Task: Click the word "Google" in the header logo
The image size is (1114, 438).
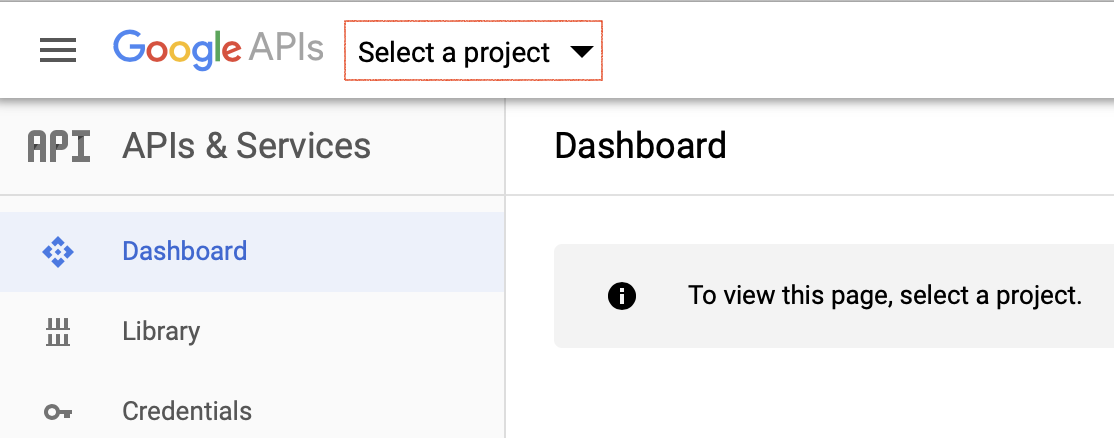Action: 177,49
